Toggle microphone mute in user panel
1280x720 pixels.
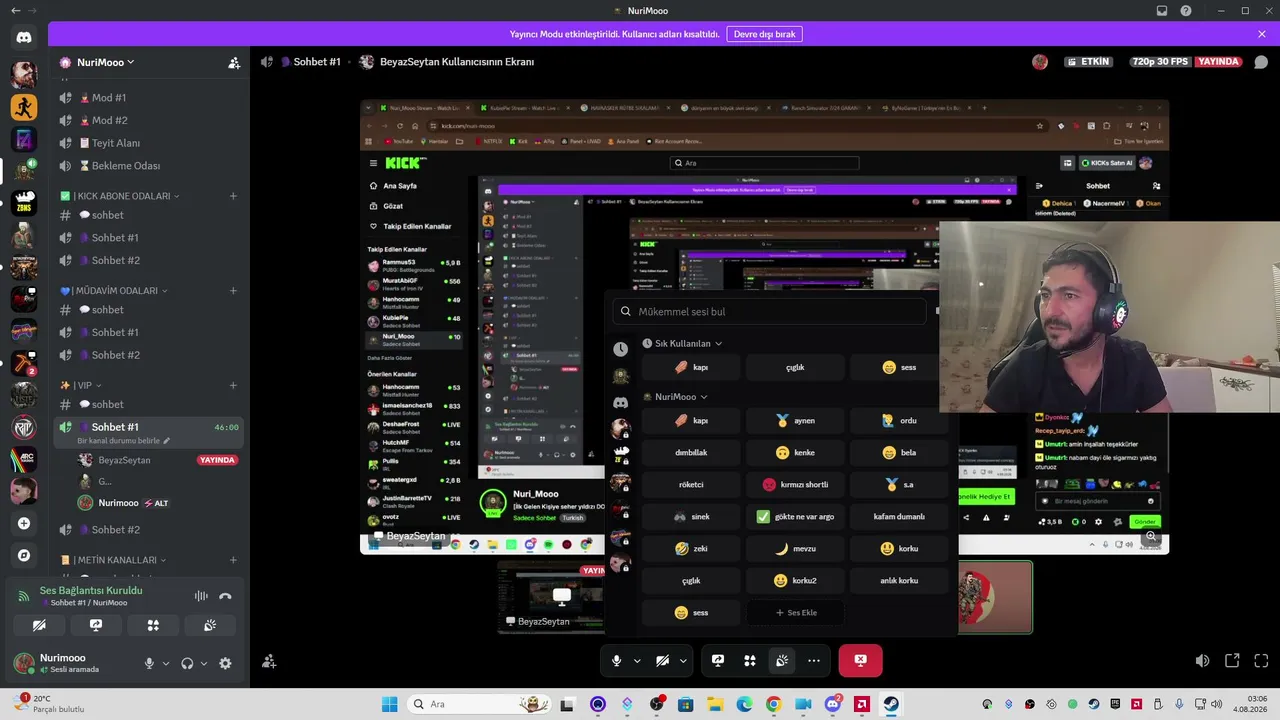[149, 663]
